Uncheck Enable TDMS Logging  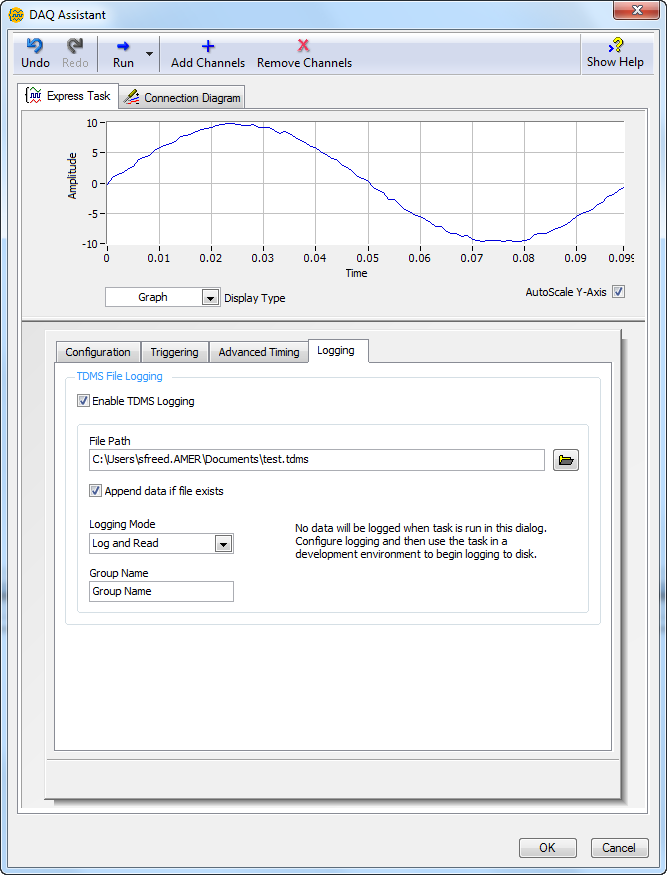pos(83,401)
